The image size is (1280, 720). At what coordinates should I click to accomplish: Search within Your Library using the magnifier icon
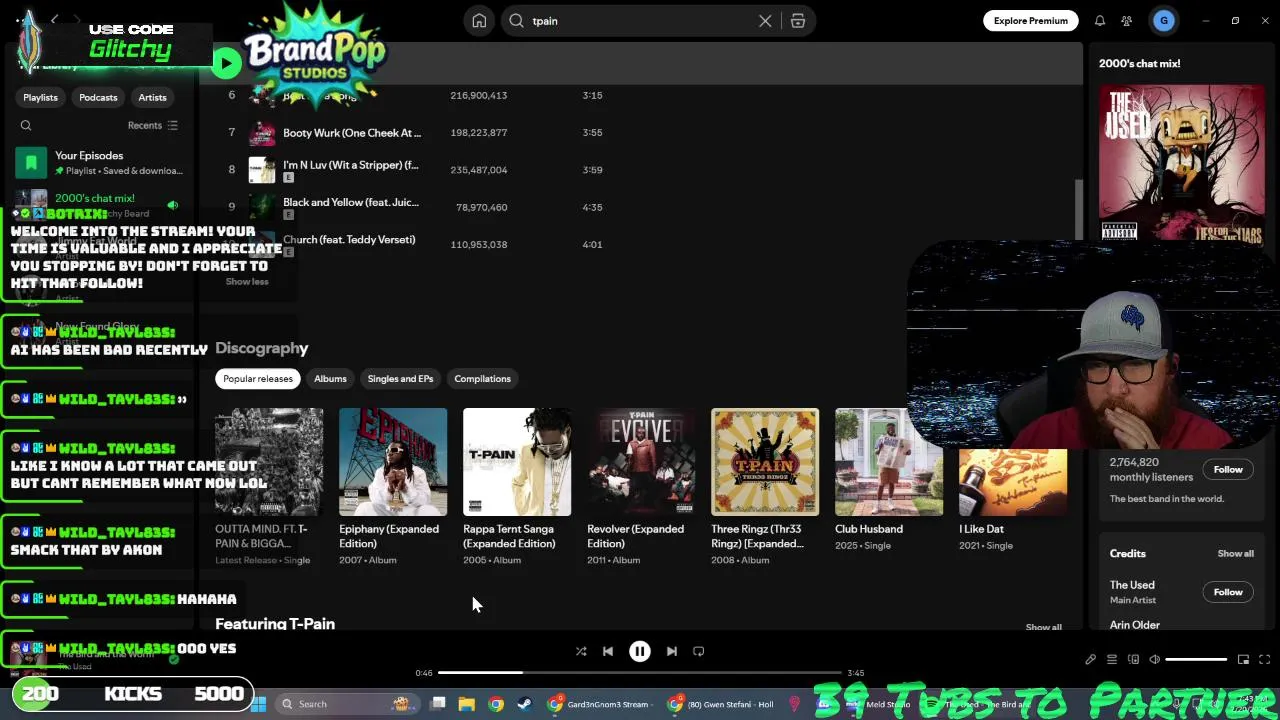tap(26, 126)
